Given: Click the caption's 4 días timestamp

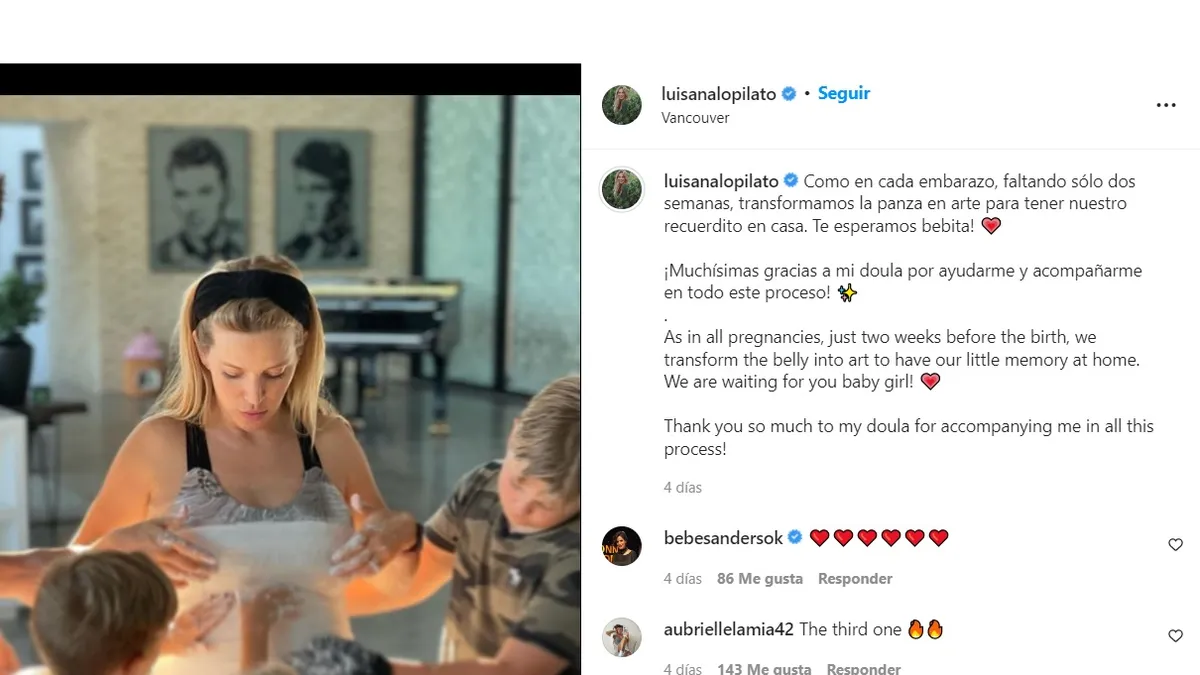Looking at the screenshot, I should [x=683, y=488].
